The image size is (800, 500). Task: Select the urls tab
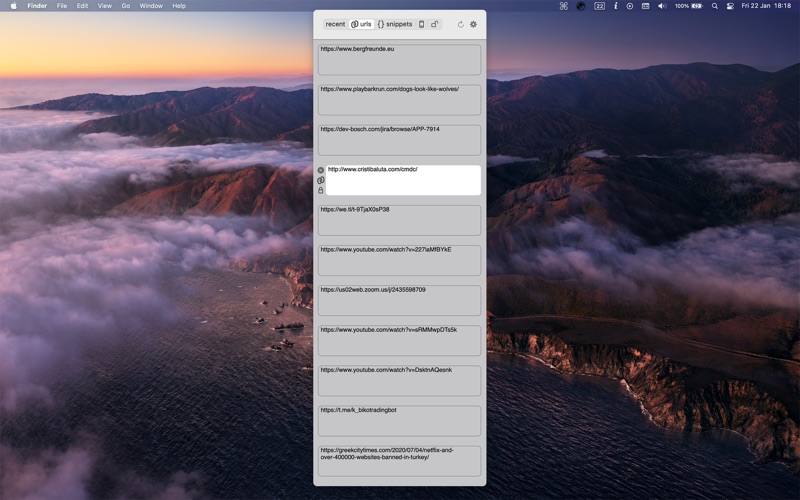tap(361, 24)
